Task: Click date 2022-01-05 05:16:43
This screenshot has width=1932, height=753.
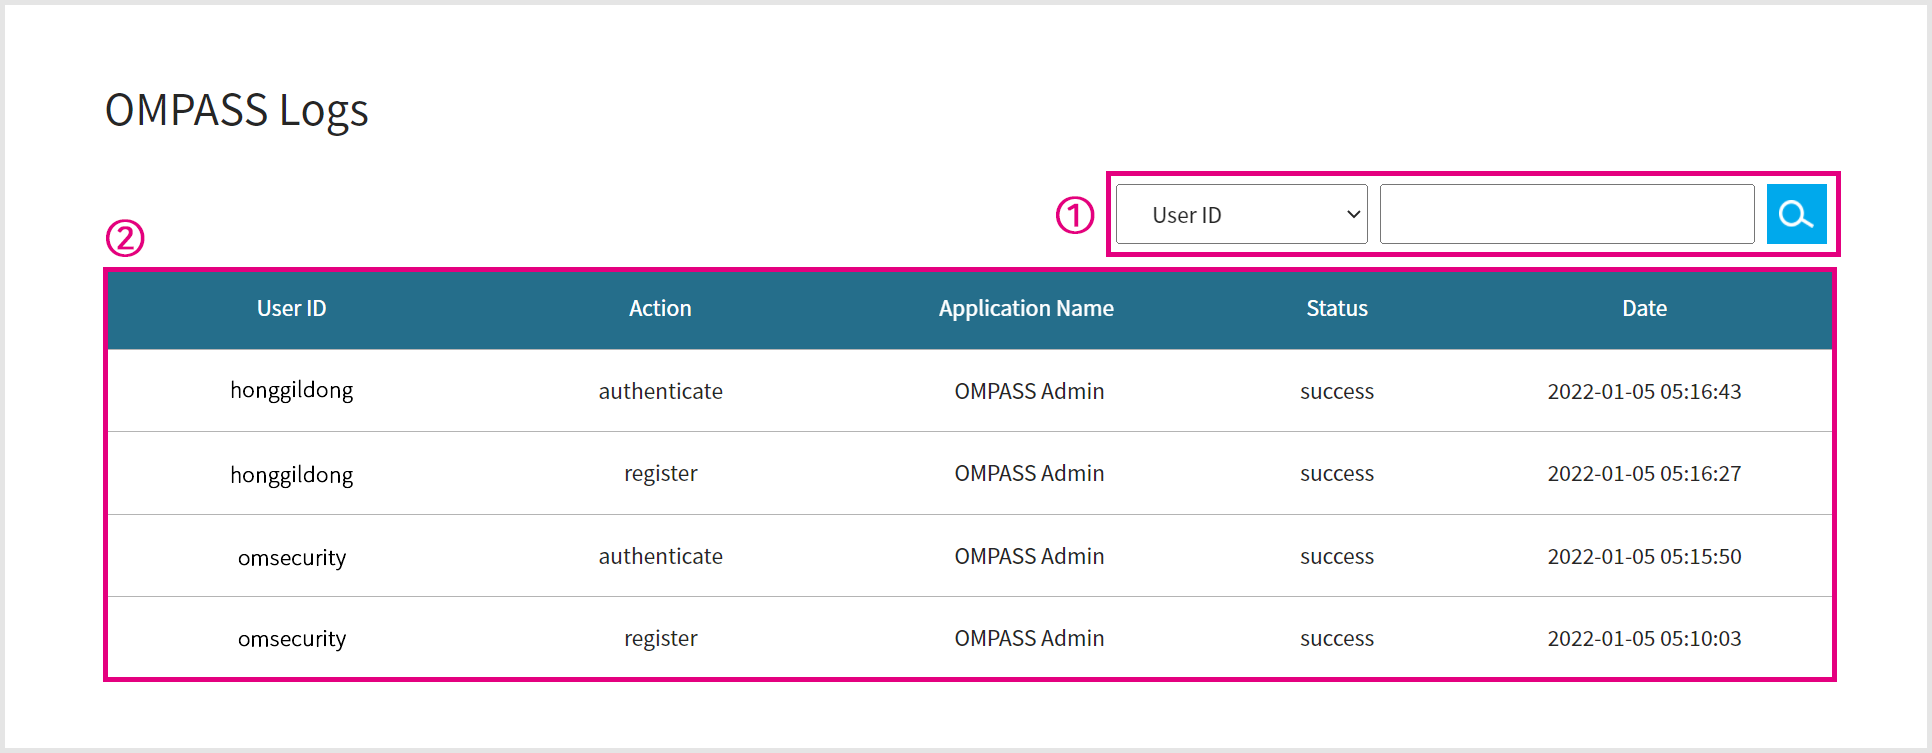Action: coord(1644,392)
